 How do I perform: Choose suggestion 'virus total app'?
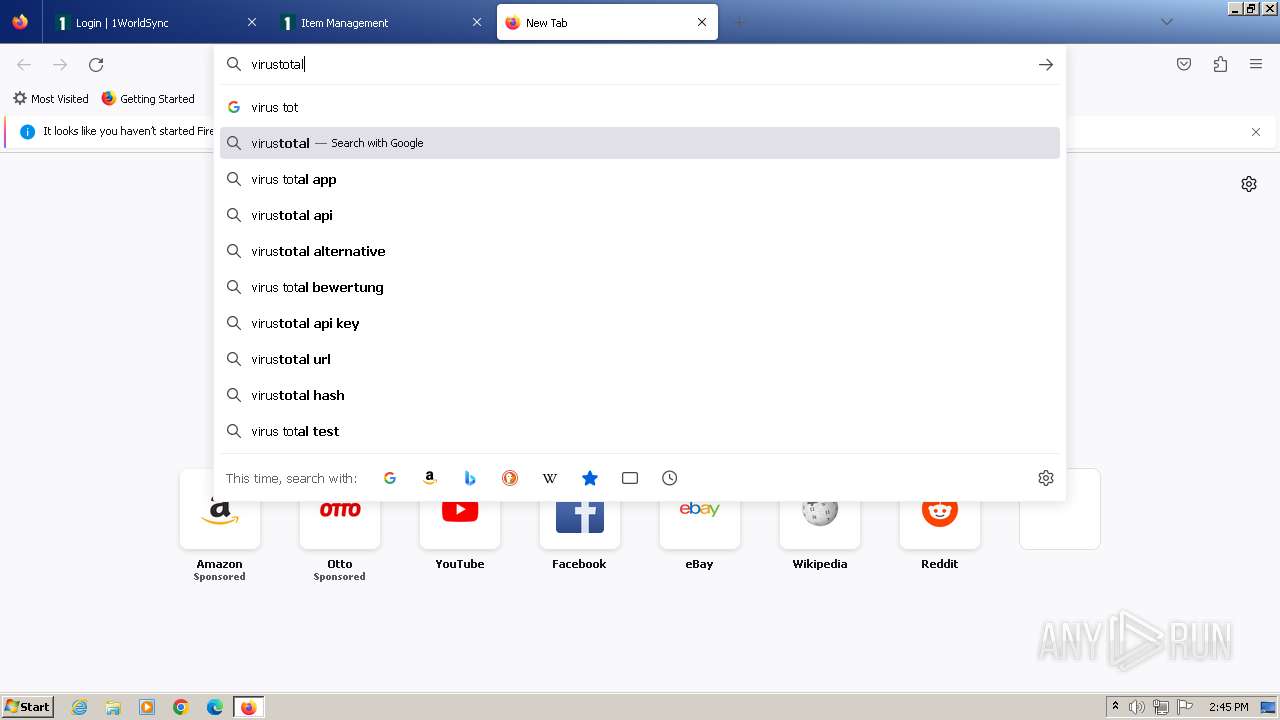pyautogui.click(x=640, y=179)
